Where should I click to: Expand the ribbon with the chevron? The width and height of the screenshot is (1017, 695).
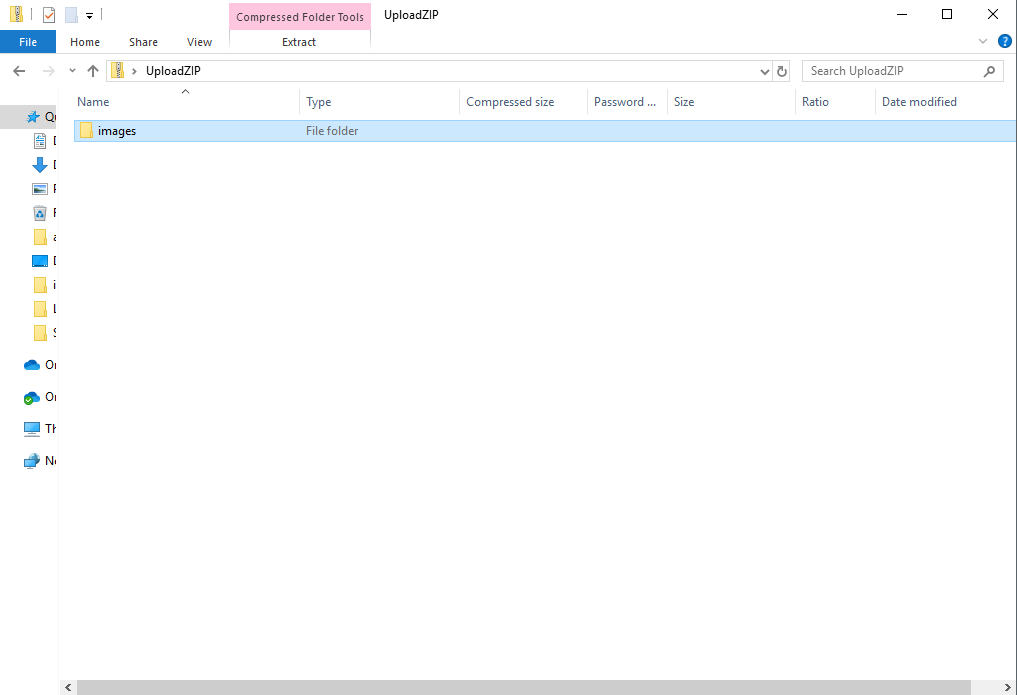(x=983, y=41)
